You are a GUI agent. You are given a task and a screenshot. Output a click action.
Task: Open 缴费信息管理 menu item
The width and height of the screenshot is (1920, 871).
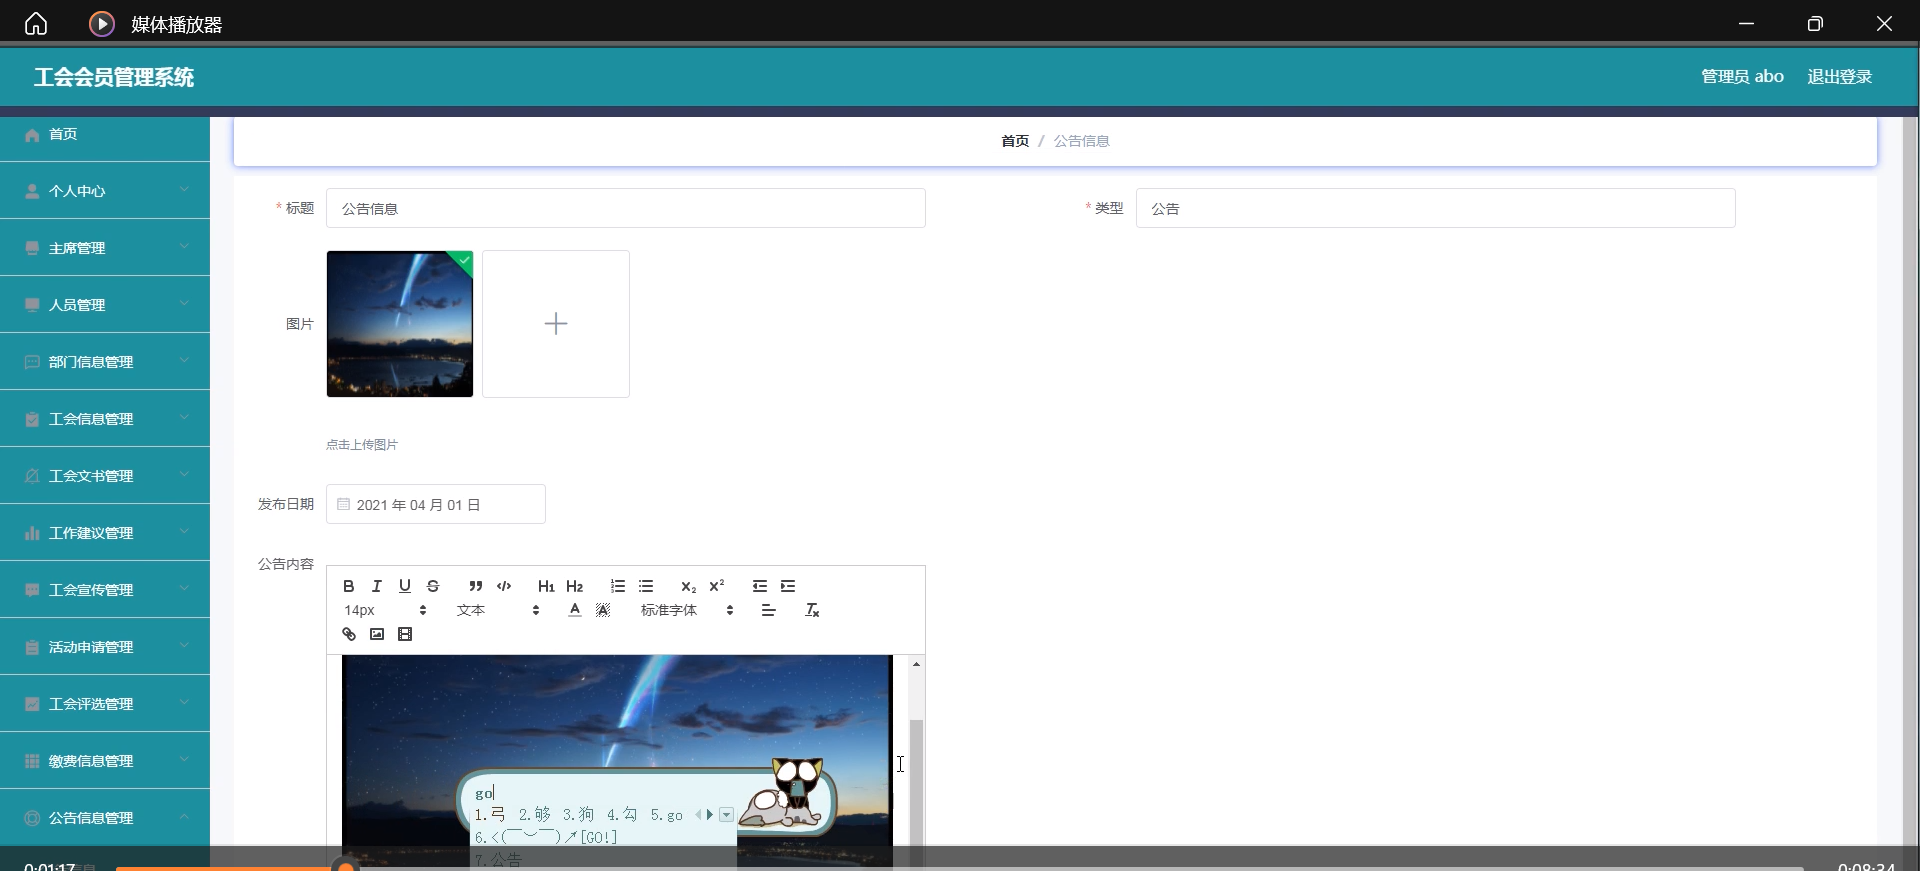tap(105, 761)
